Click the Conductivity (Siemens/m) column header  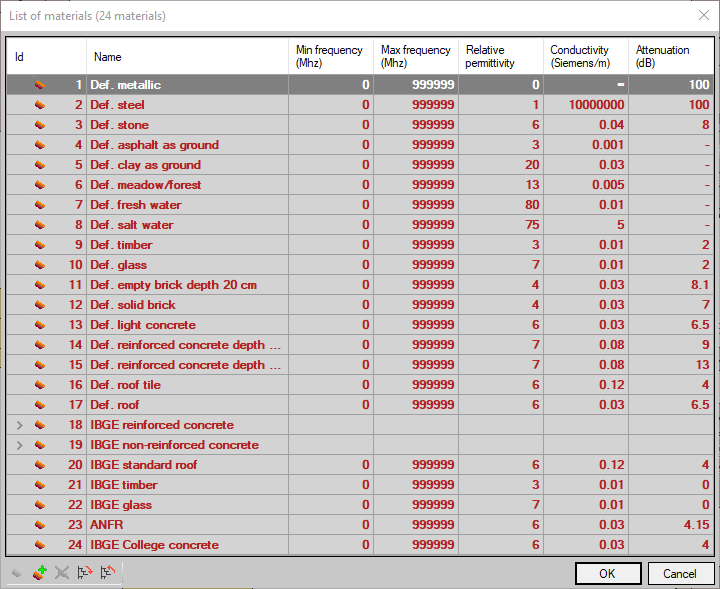pos(586,56)
